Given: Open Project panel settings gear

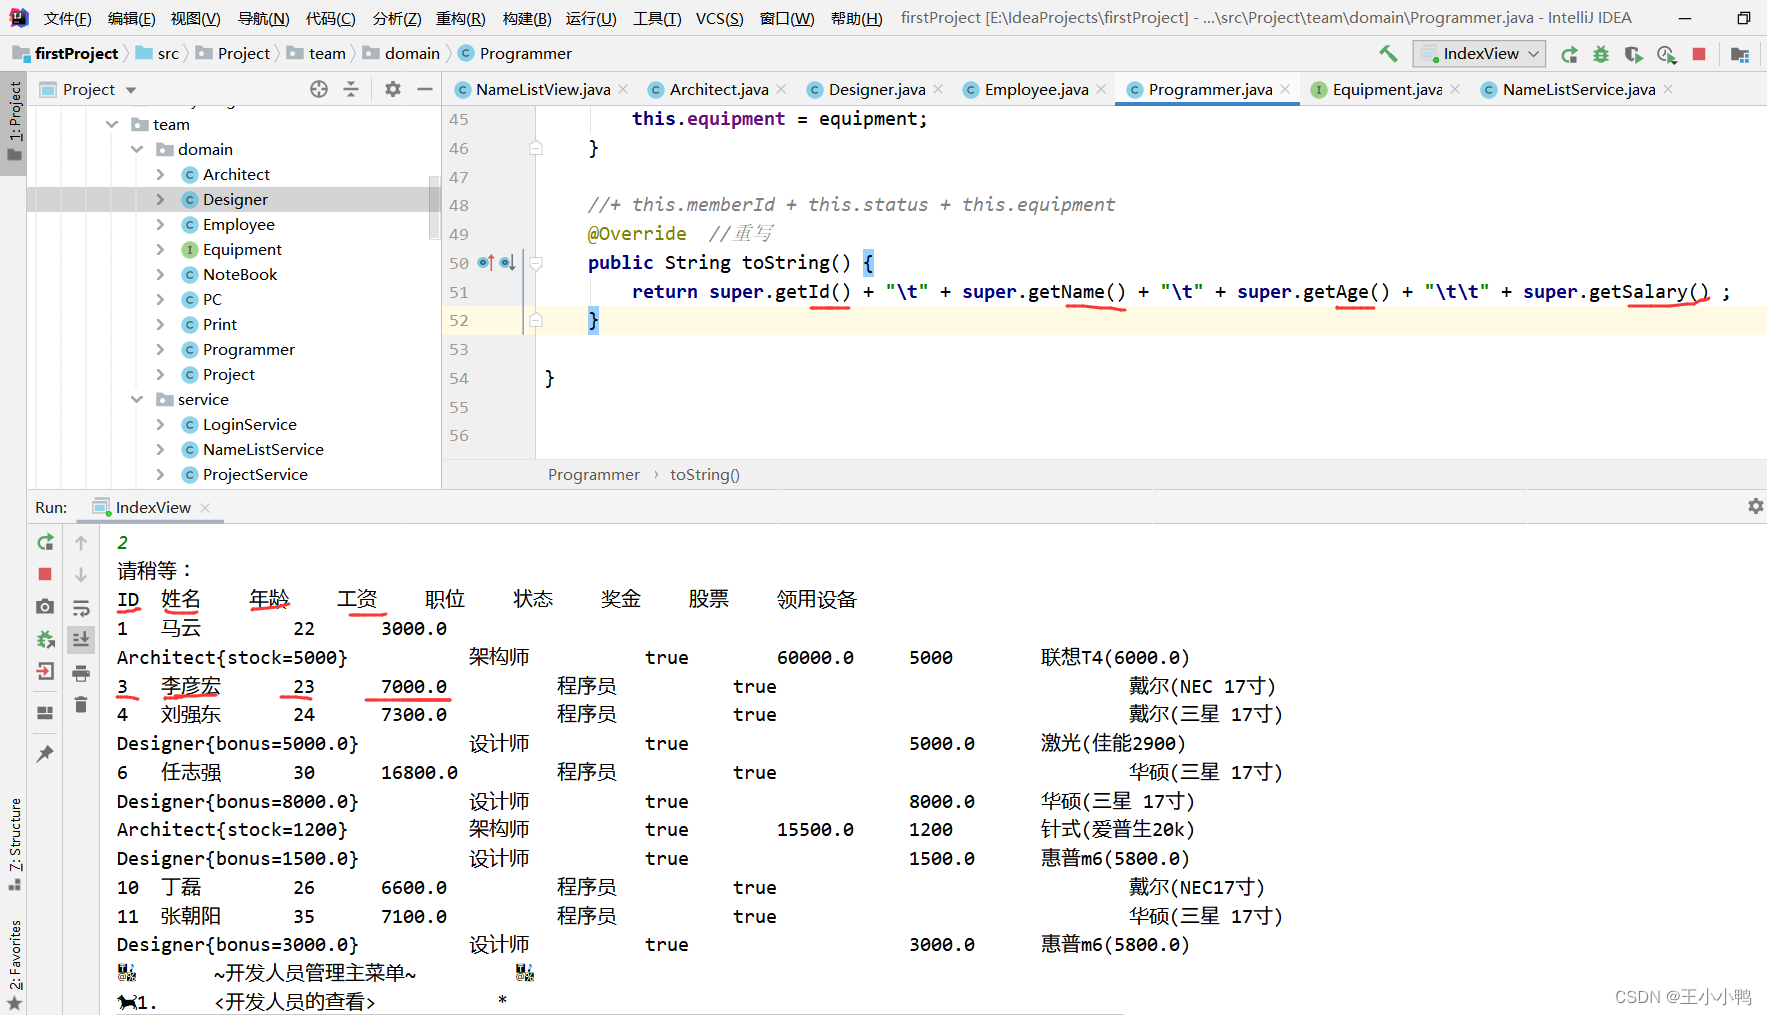Looking at the screenshot, I should click(393, 89).
